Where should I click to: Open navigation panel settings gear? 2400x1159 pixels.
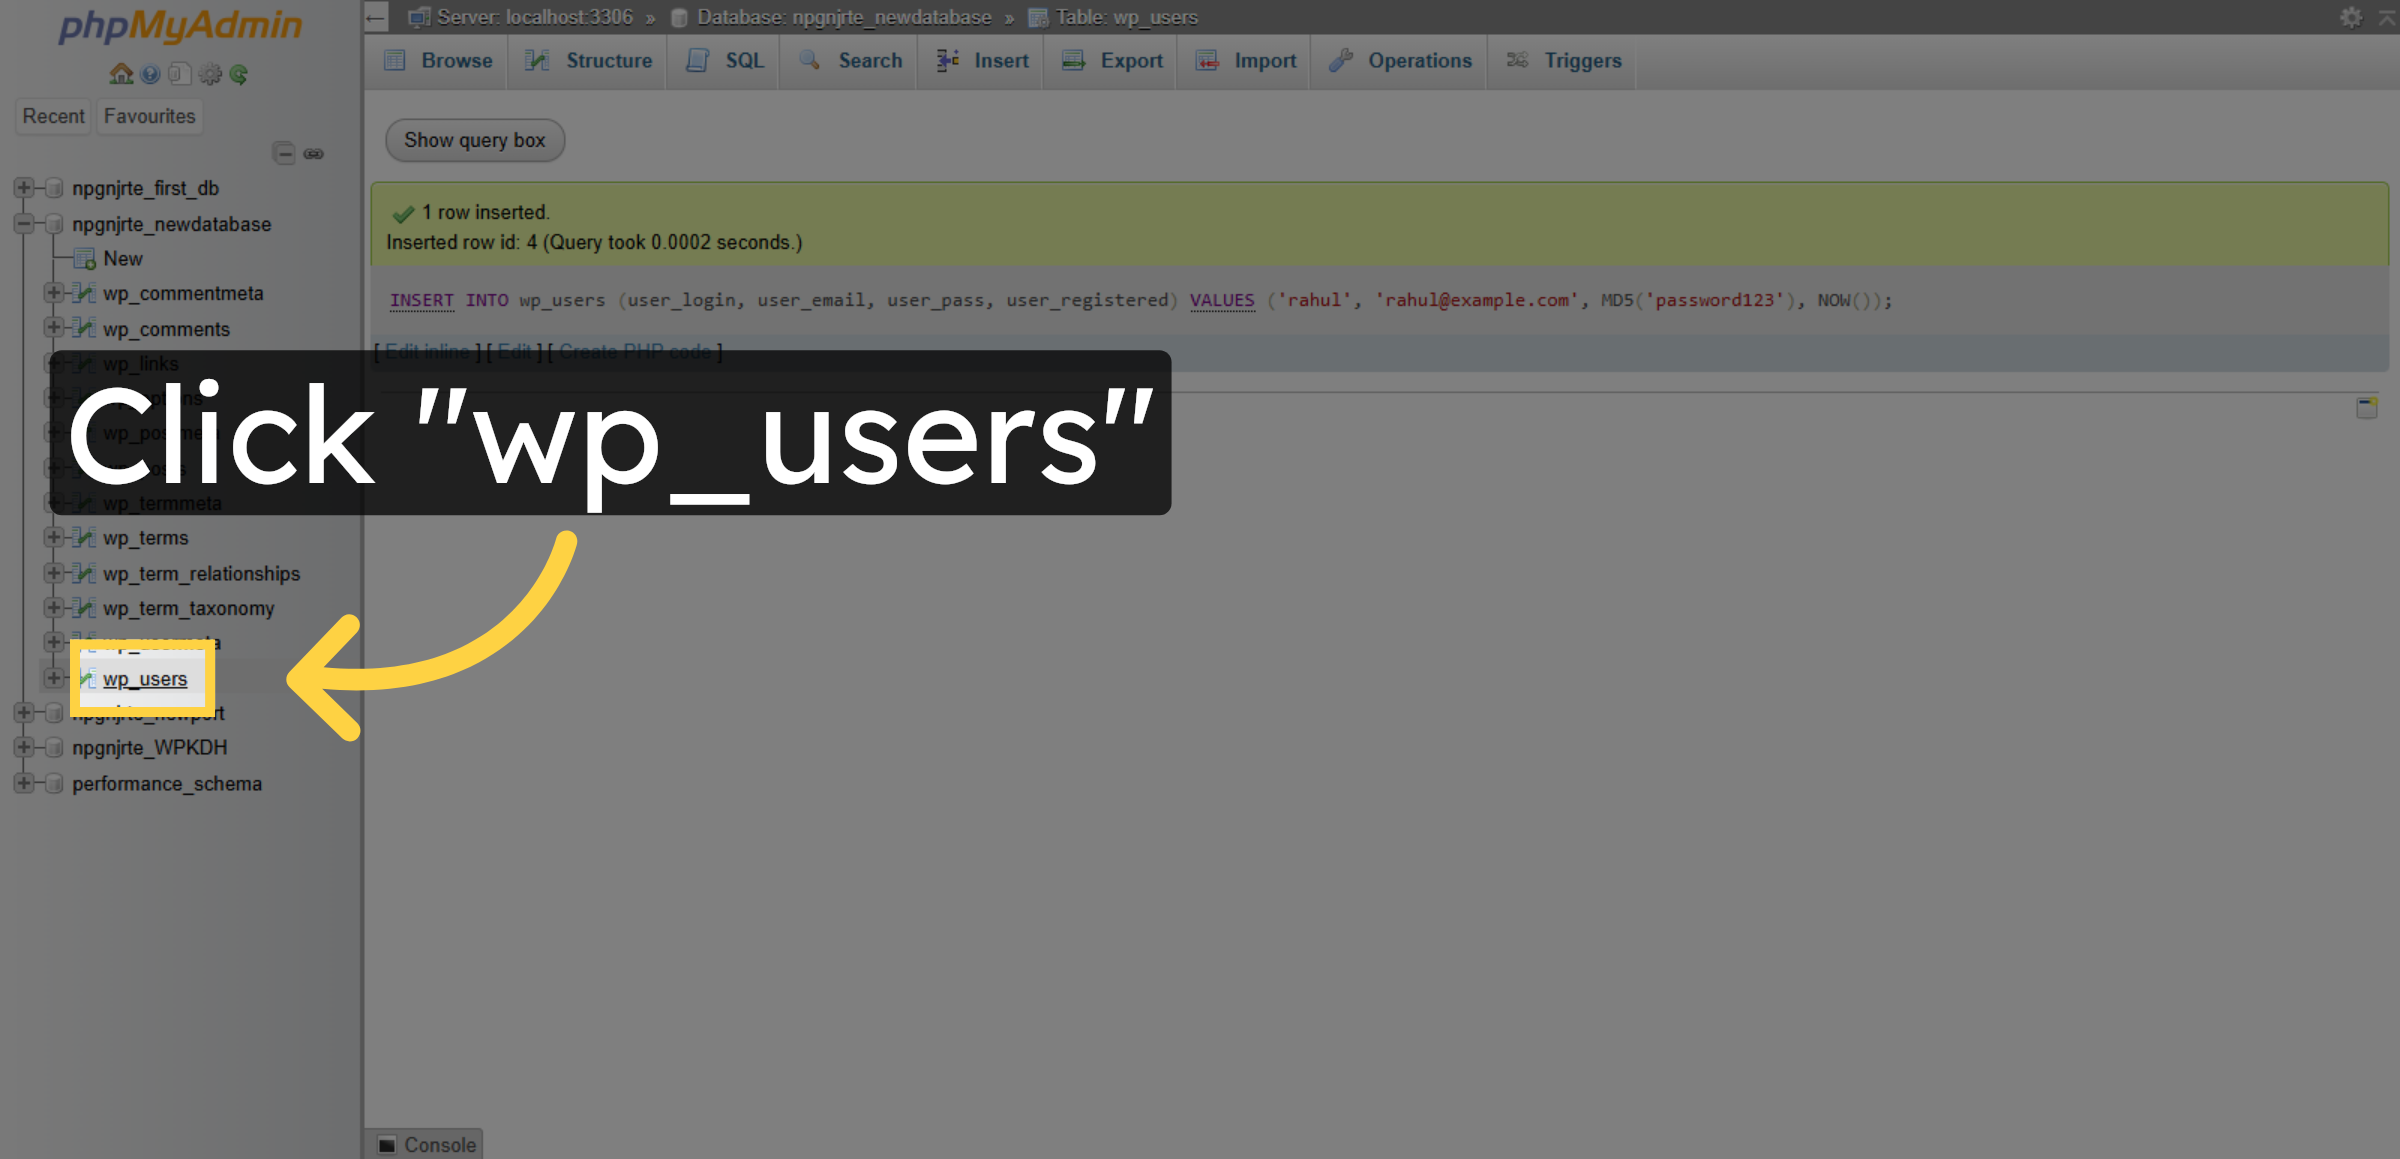210,74
